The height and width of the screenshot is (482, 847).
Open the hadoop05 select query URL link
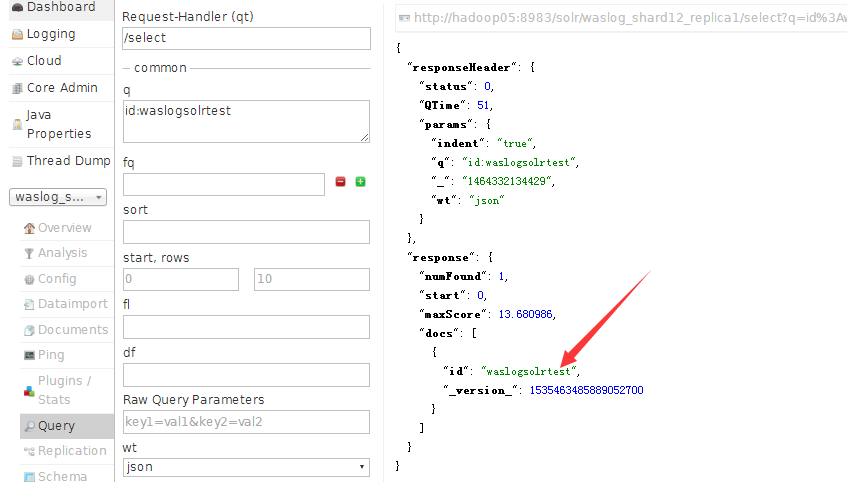click(630, 18)
